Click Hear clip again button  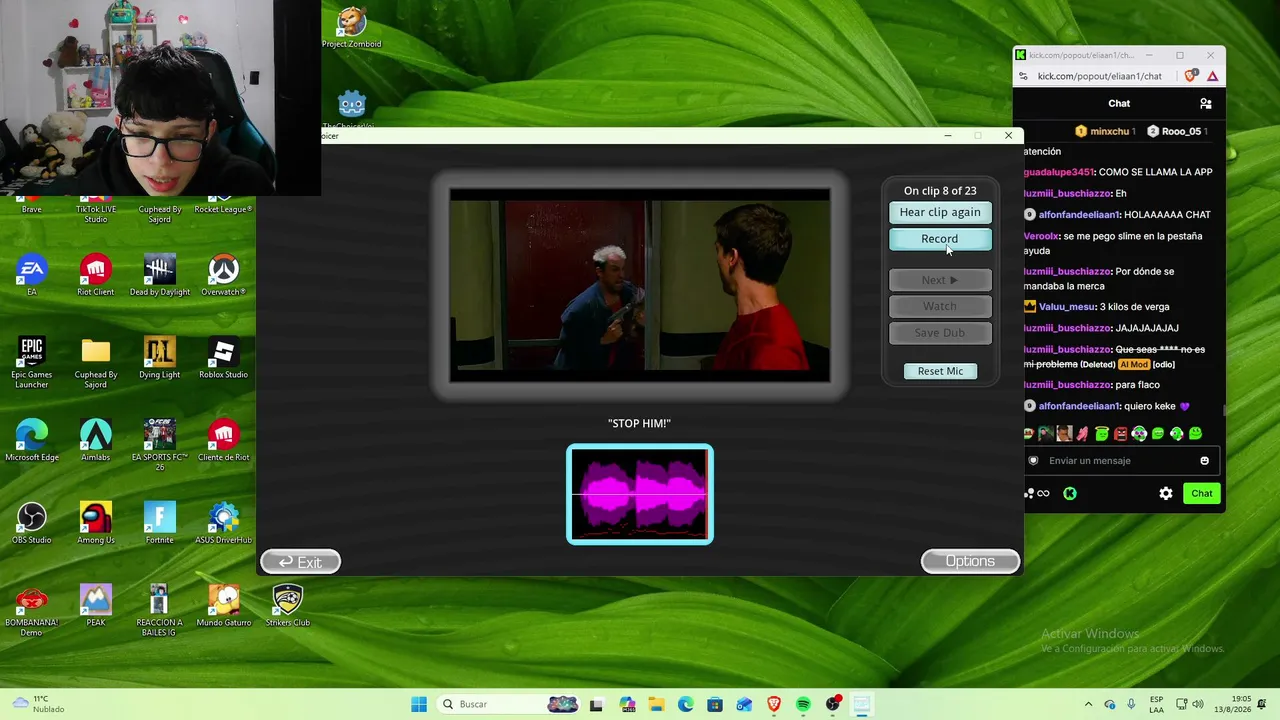point(940,212)
